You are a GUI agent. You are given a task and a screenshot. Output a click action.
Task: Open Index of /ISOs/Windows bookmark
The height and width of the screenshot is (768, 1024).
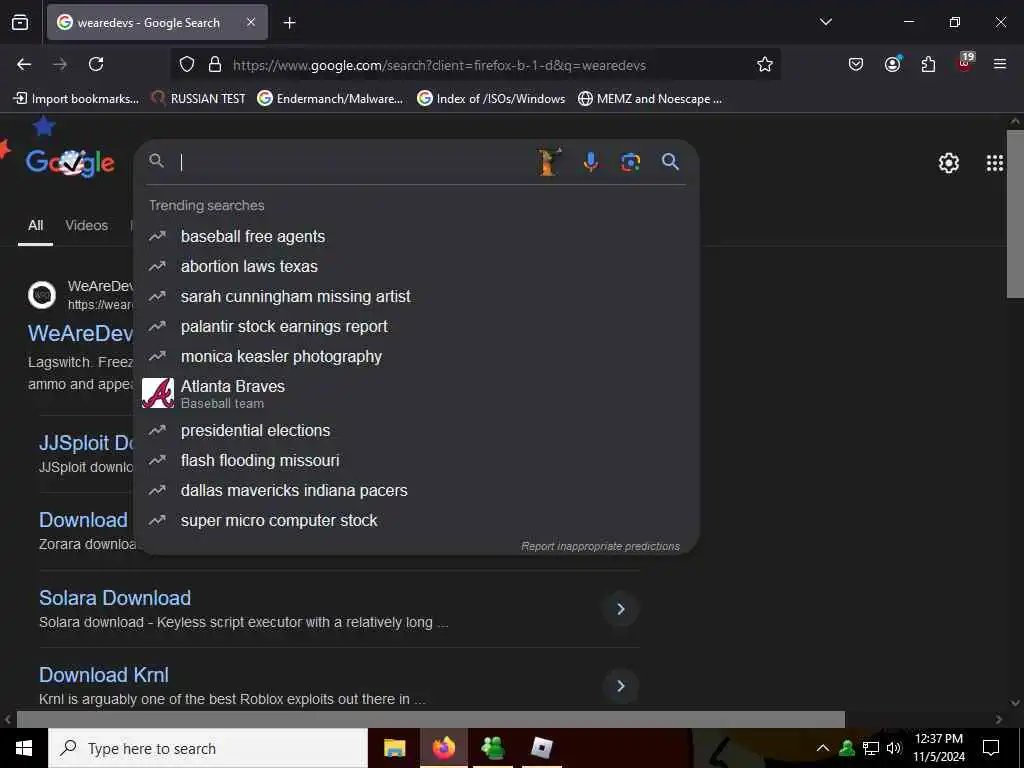[x=491, y=99]
